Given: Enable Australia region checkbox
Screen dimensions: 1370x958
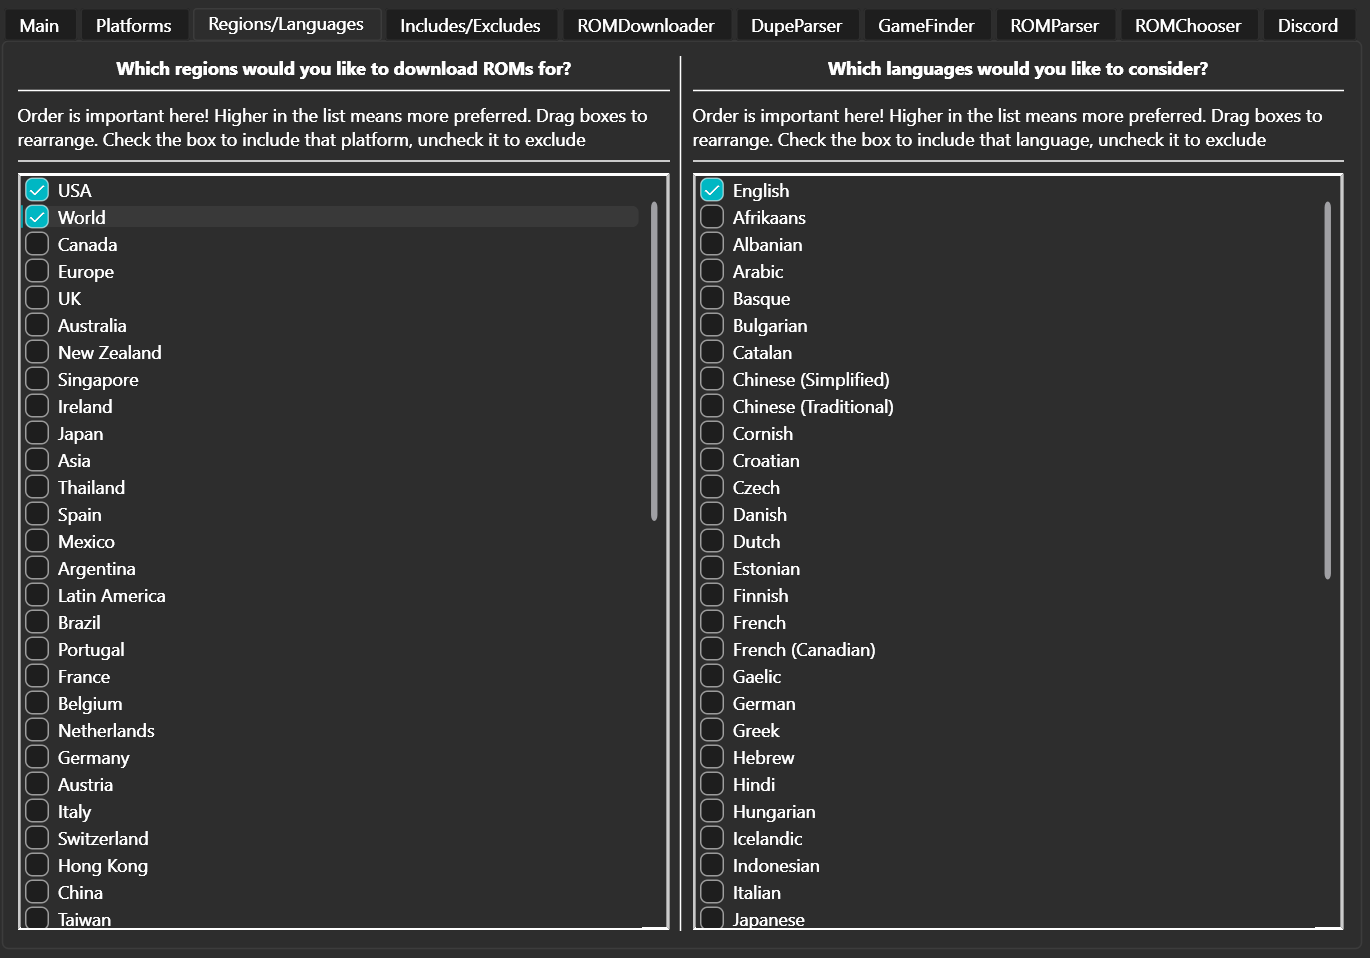Looking at the screenshot, I should click(37, 324).
